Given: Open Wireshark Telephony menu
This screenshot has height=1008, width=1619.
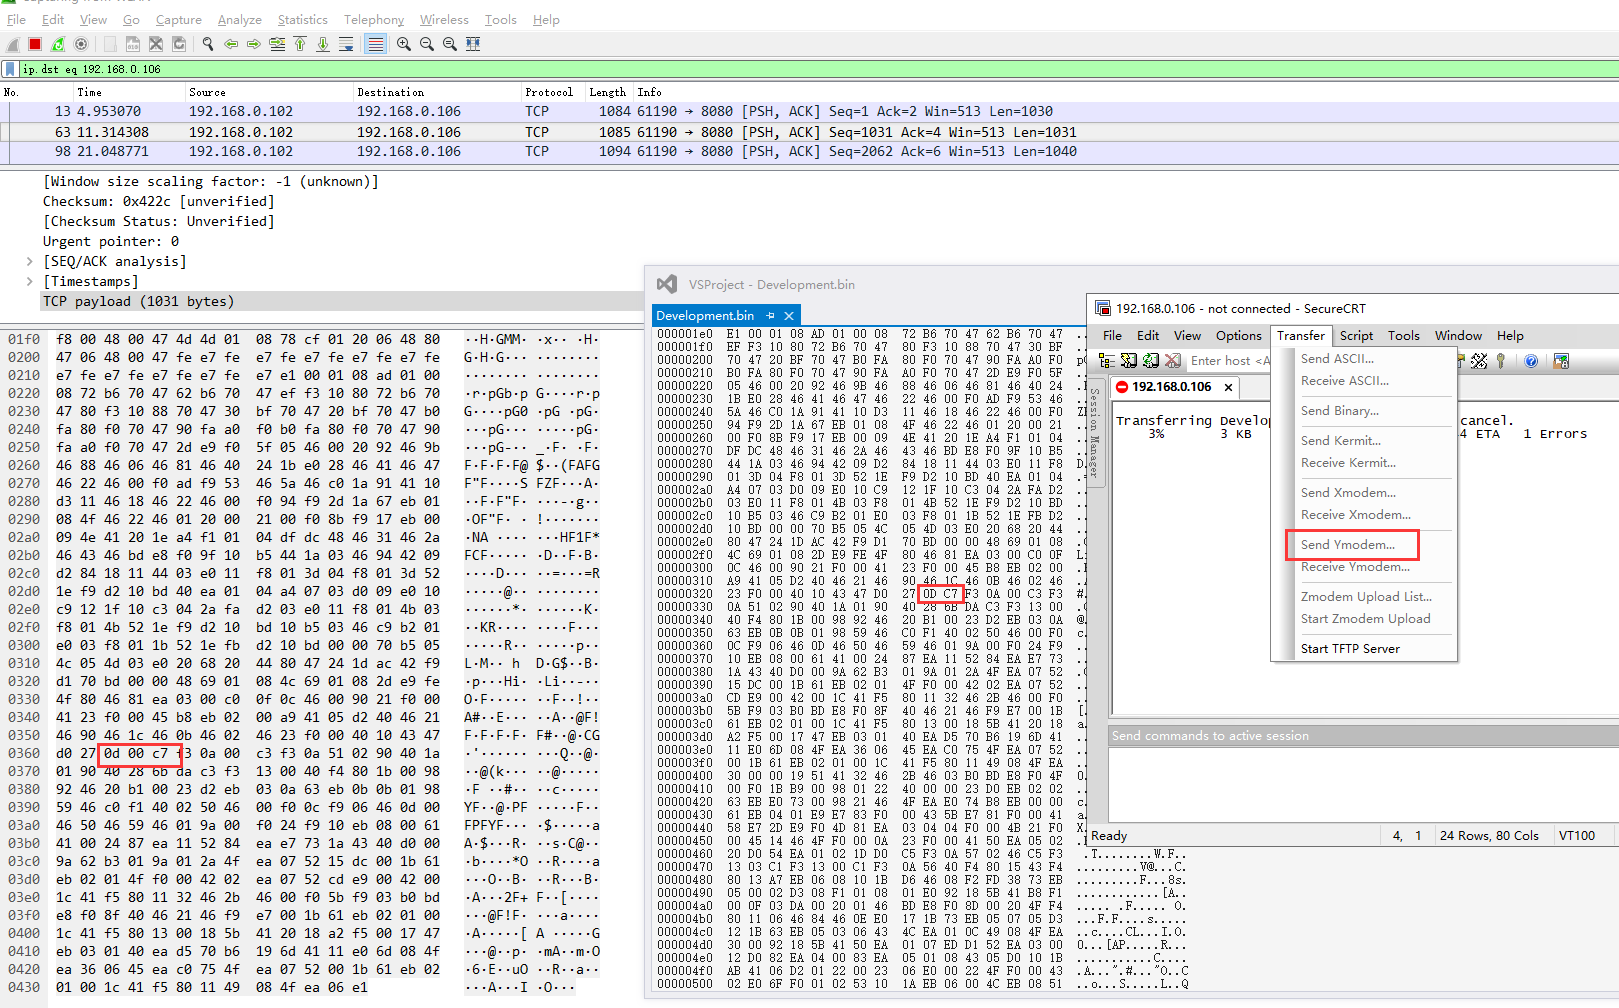Looking at the screenshot, I should pos(374,19).
